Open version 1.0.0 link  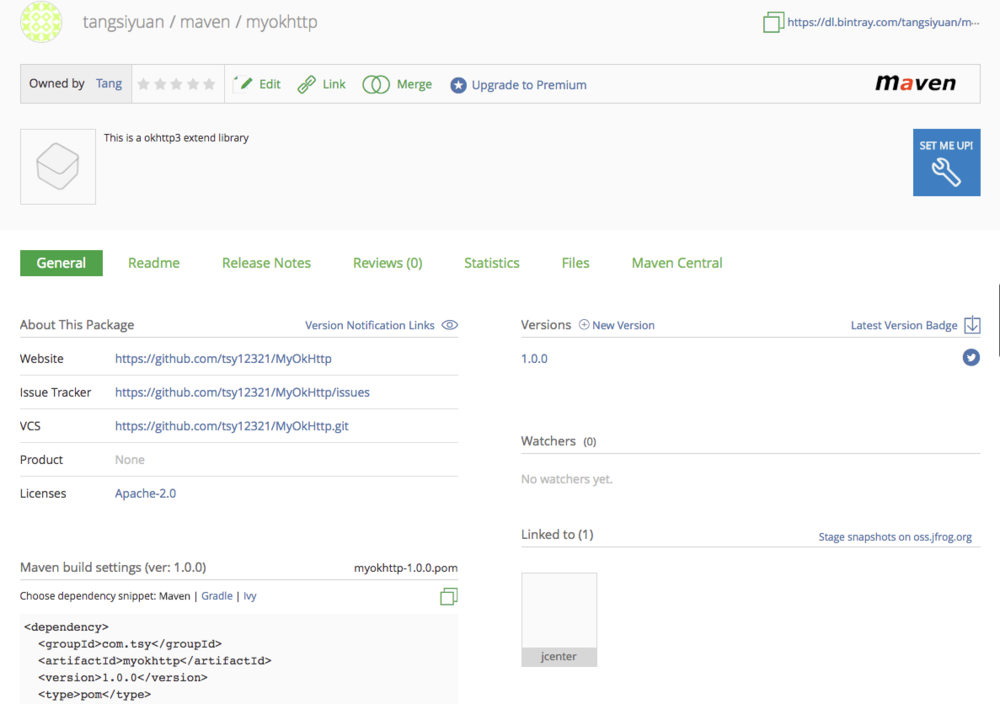click(x=534, y=358)
